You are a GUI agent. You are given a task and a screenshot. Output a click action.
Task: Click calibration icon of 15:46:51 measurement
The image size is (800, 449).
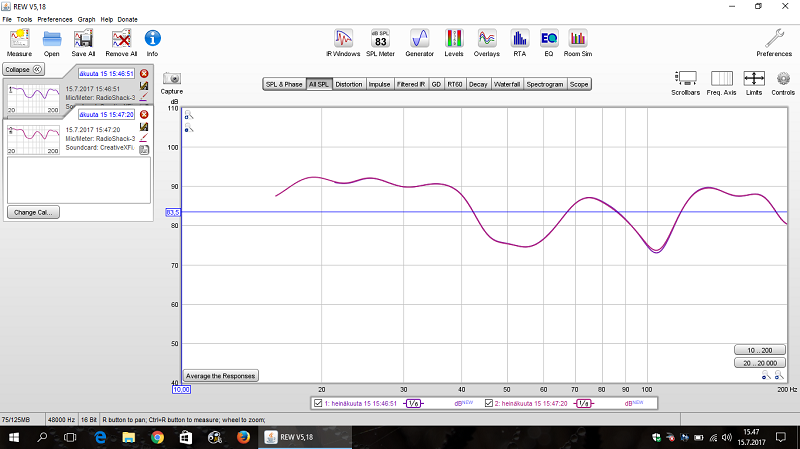[x=144, y=86]
